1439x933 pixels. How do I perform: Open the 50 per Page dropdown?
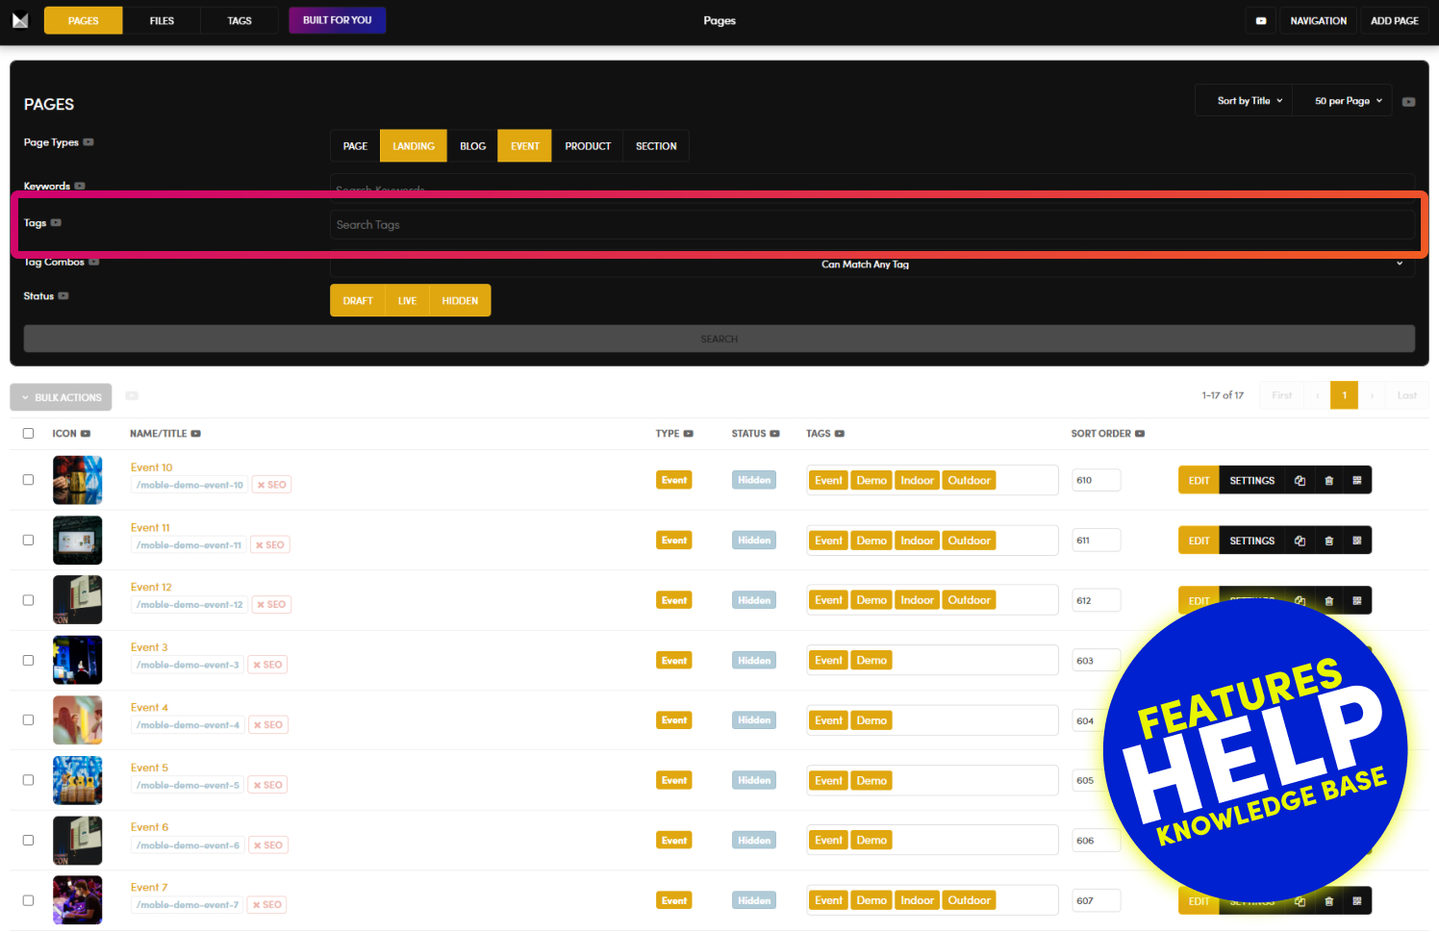pyautogui.click(x=1346, y=101)
